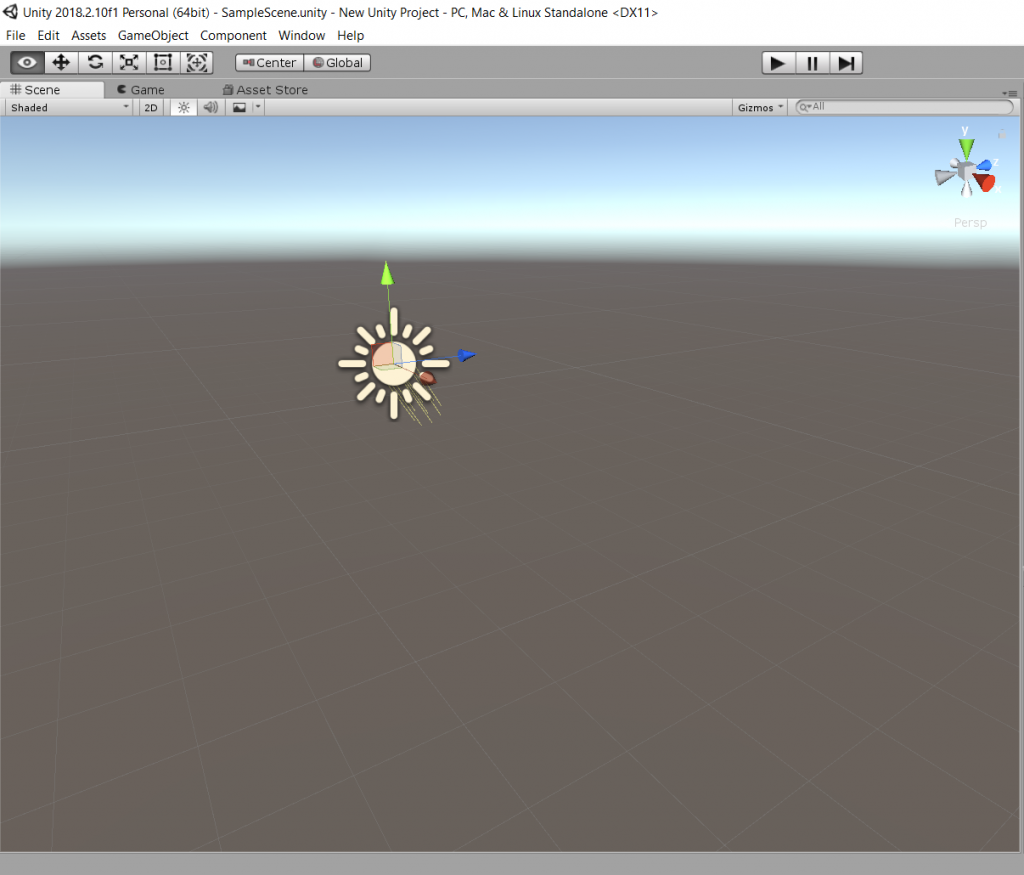Image resolution: width=1024 pixels, height=875 pixels.
Task: Select the combined Transform tool
Action: point(197,63)
